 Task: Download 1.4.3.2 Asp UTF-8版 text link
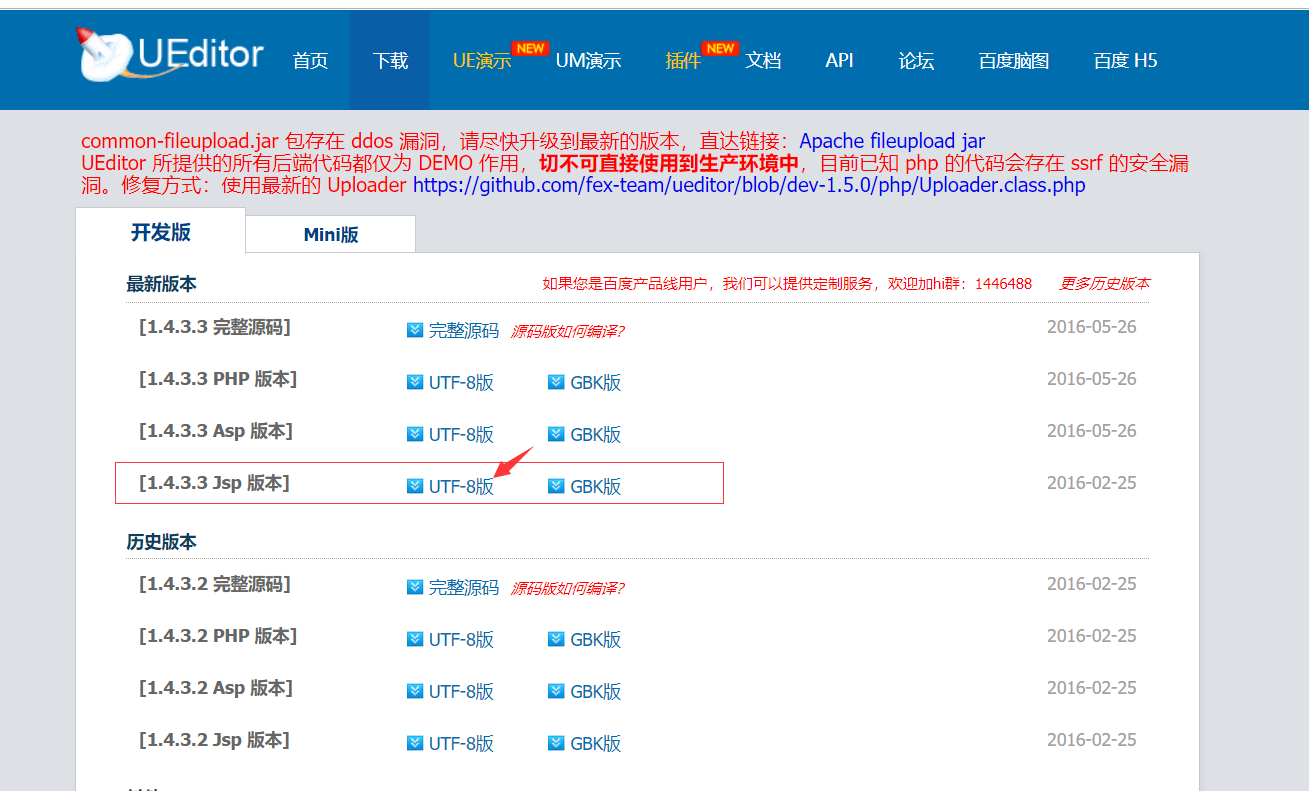pos(461,692)
